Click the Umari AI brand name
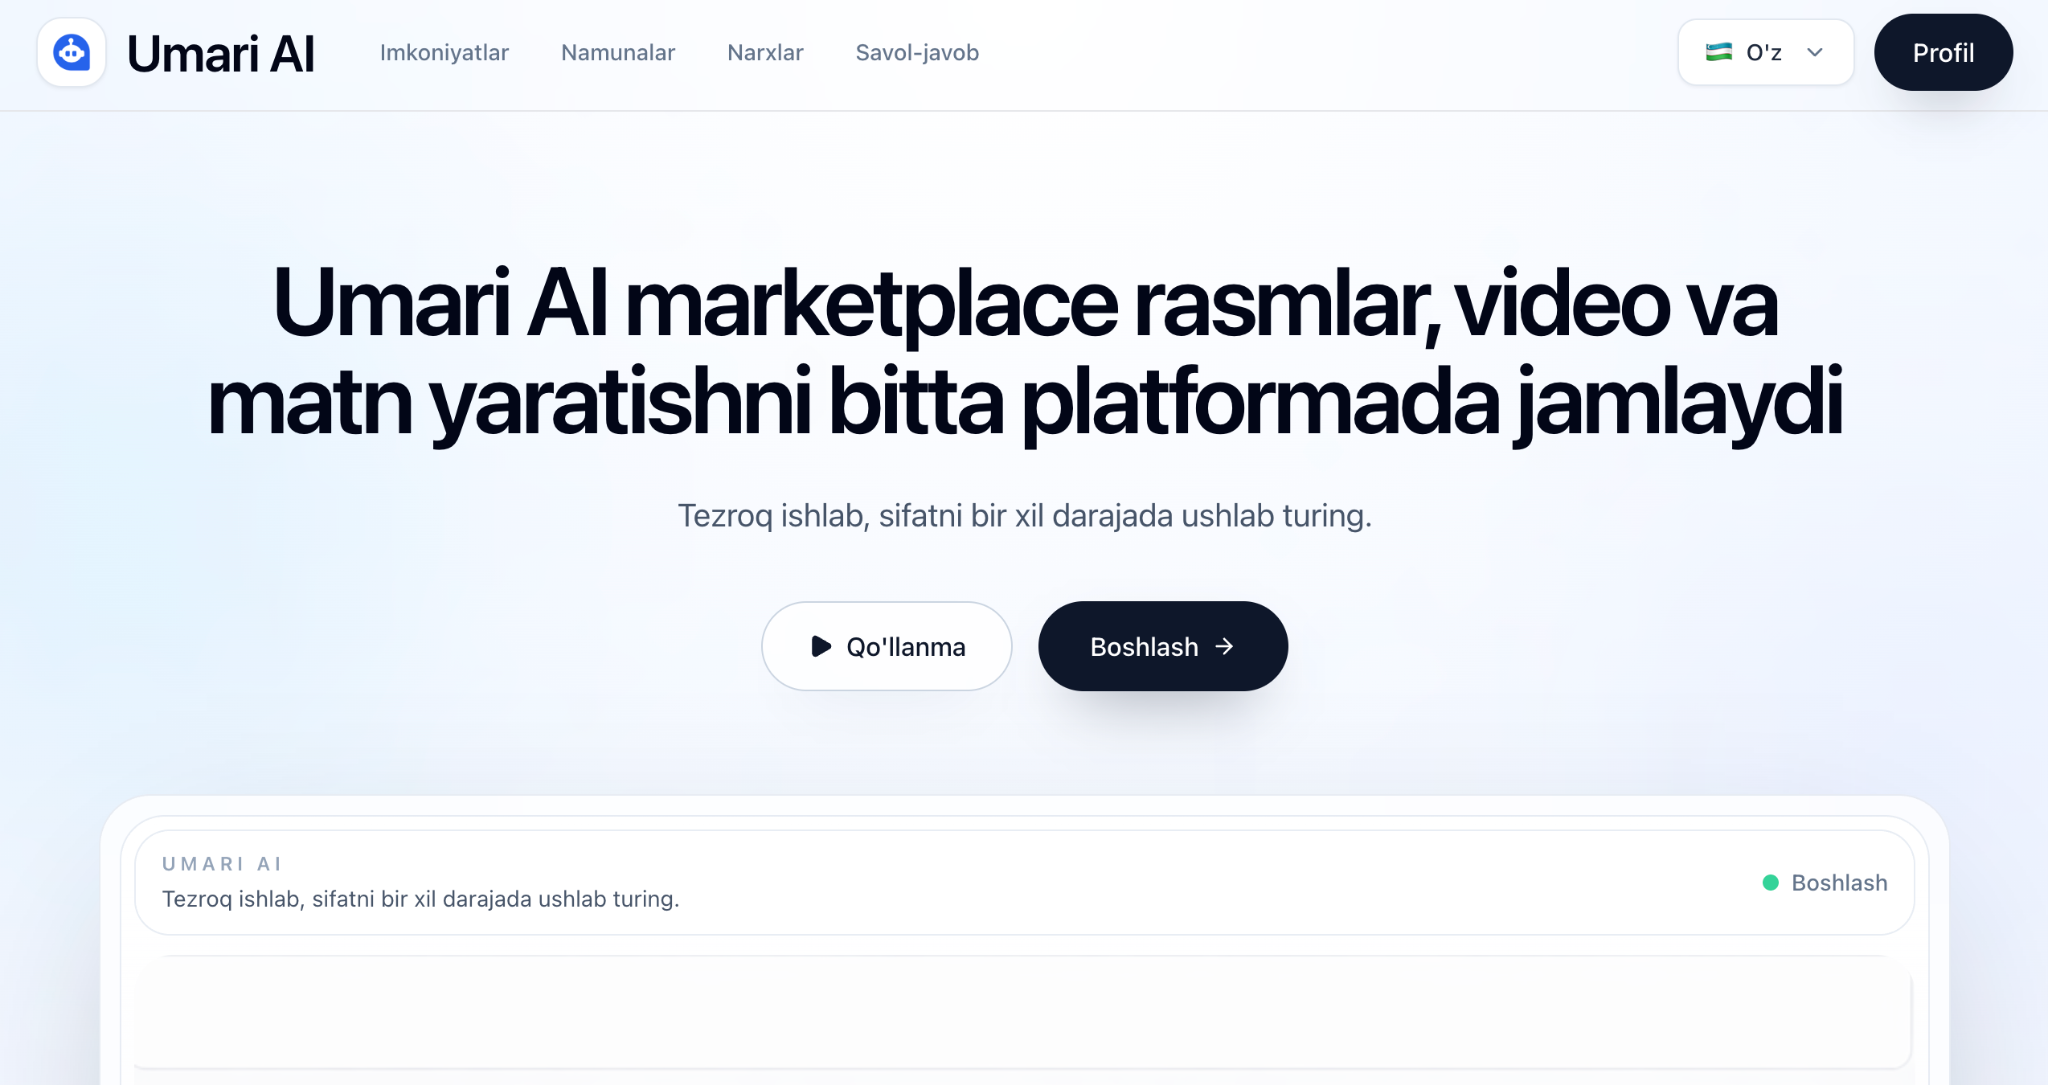 [x=221, y=54]
